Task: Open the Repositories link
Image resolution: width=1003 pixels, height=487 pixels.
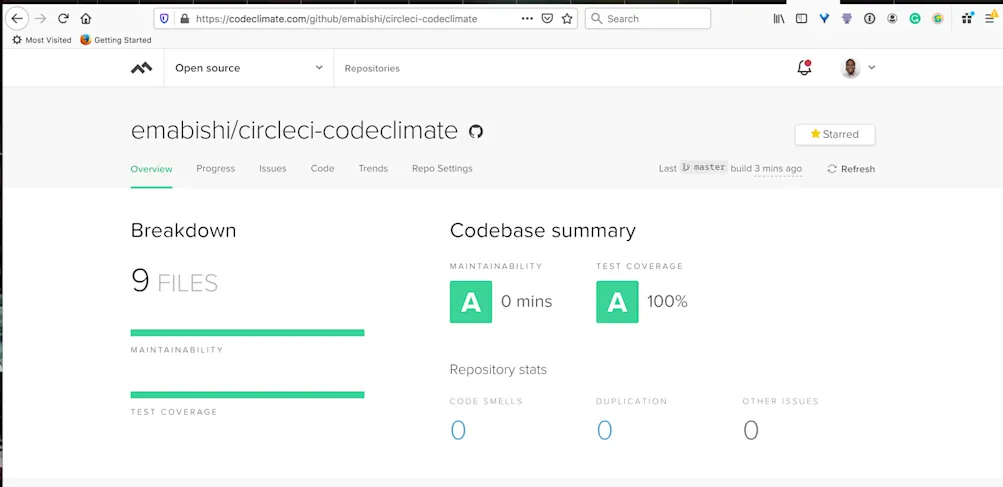Action: point(372,68)
